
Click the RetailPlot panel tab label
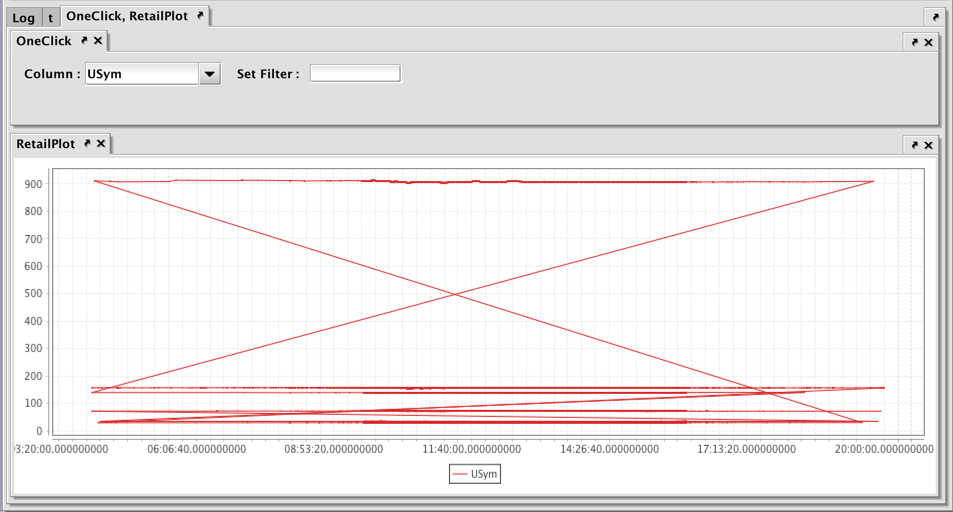pyautogui.click(x=46, y=144)
